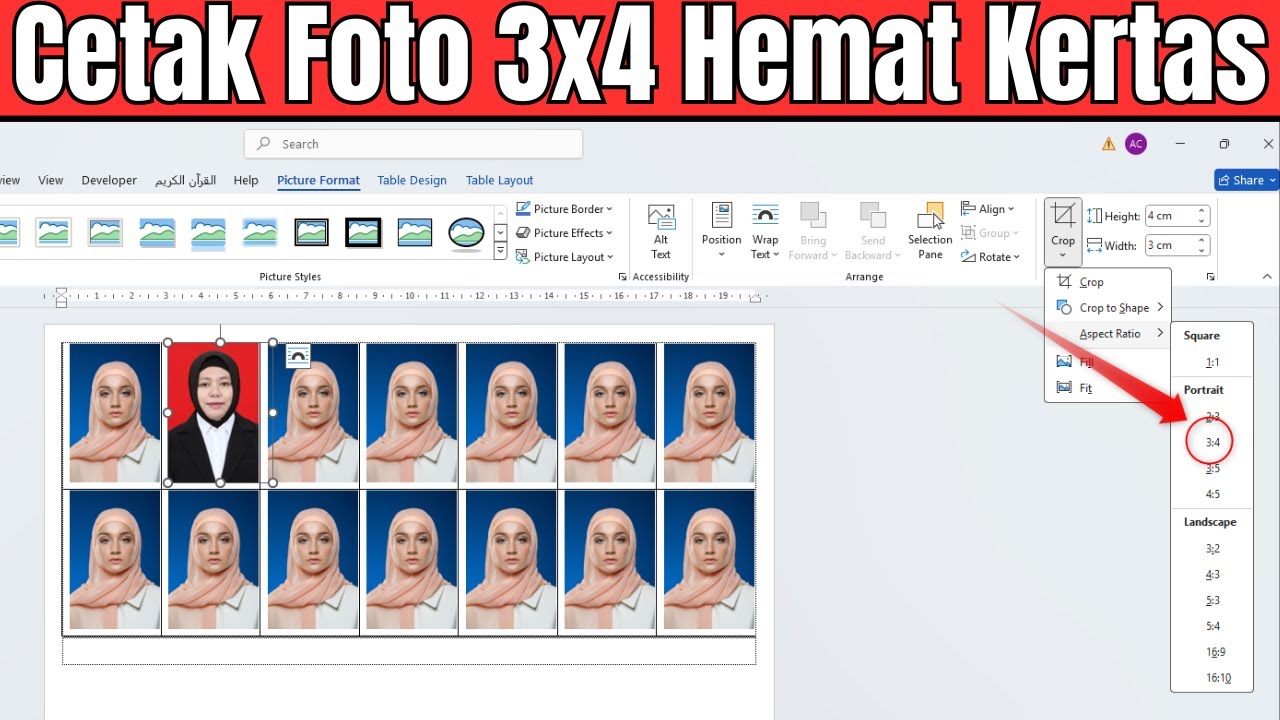Open the Picture Effects dropdown

coord(565,233)
